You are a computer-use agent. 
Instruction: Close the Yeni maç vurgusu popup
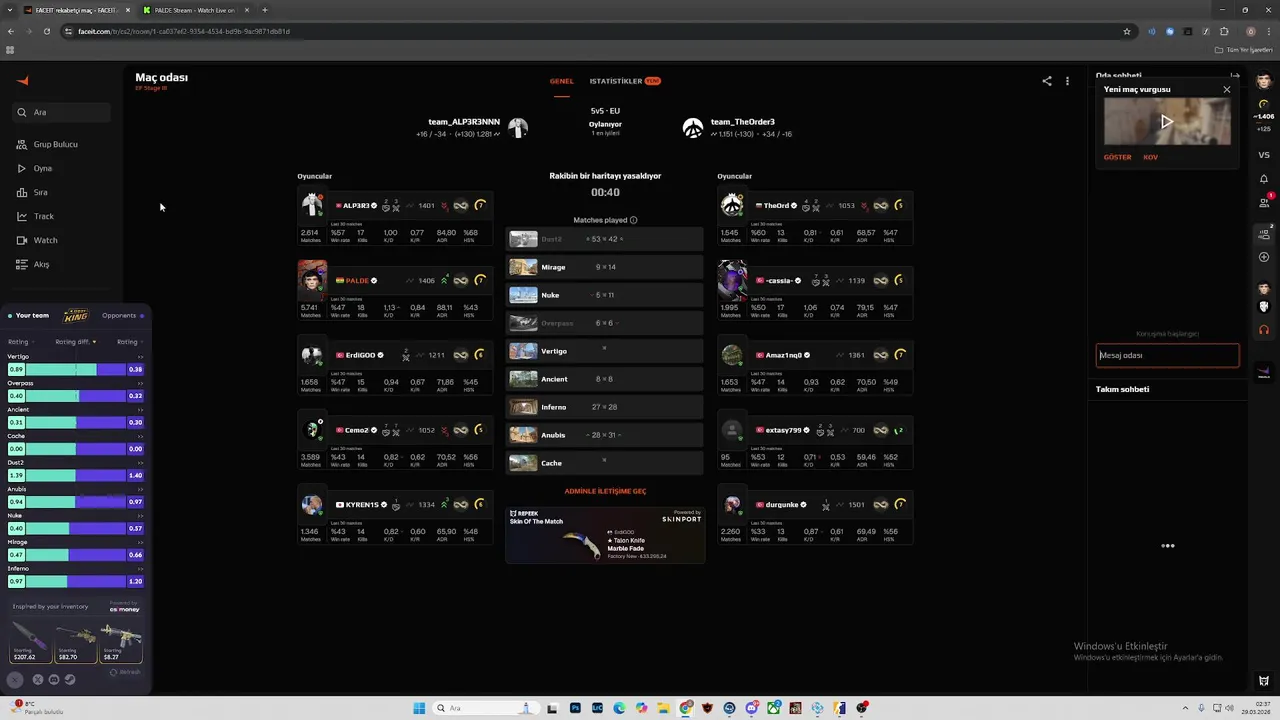tap(1227, 90)
